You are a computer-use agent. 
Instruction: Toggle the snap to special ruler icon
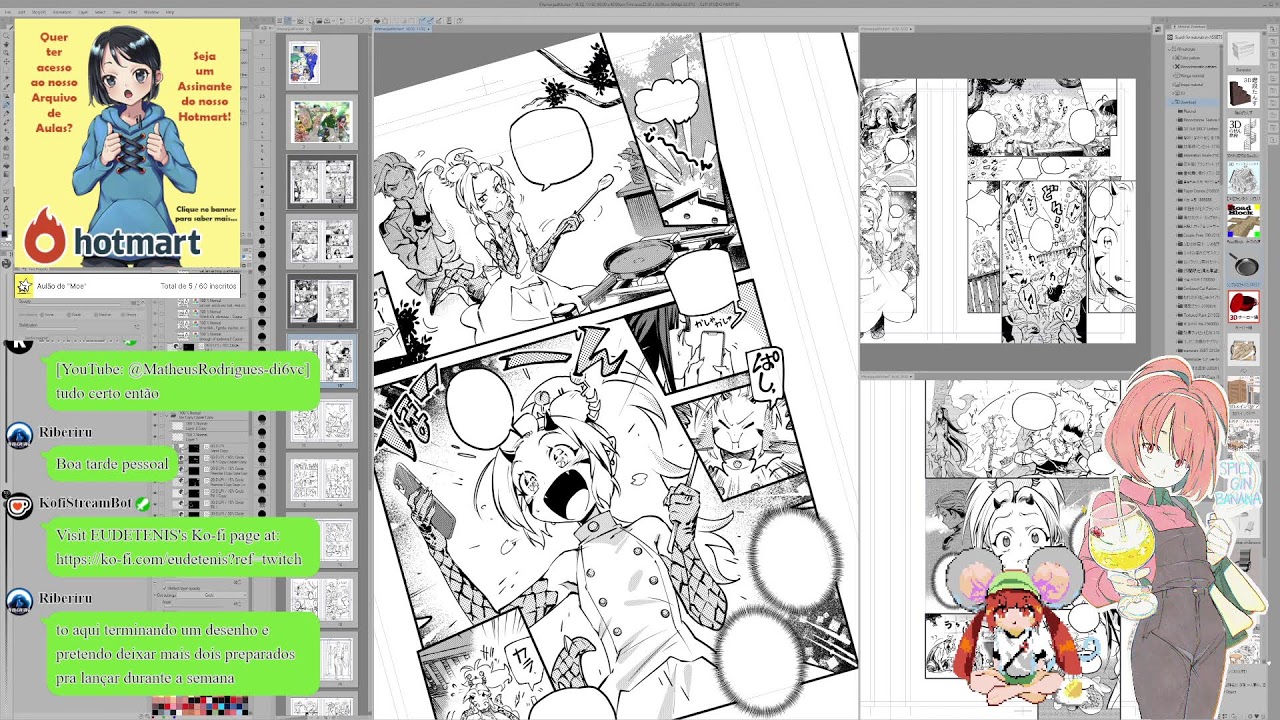coord(430,21)
